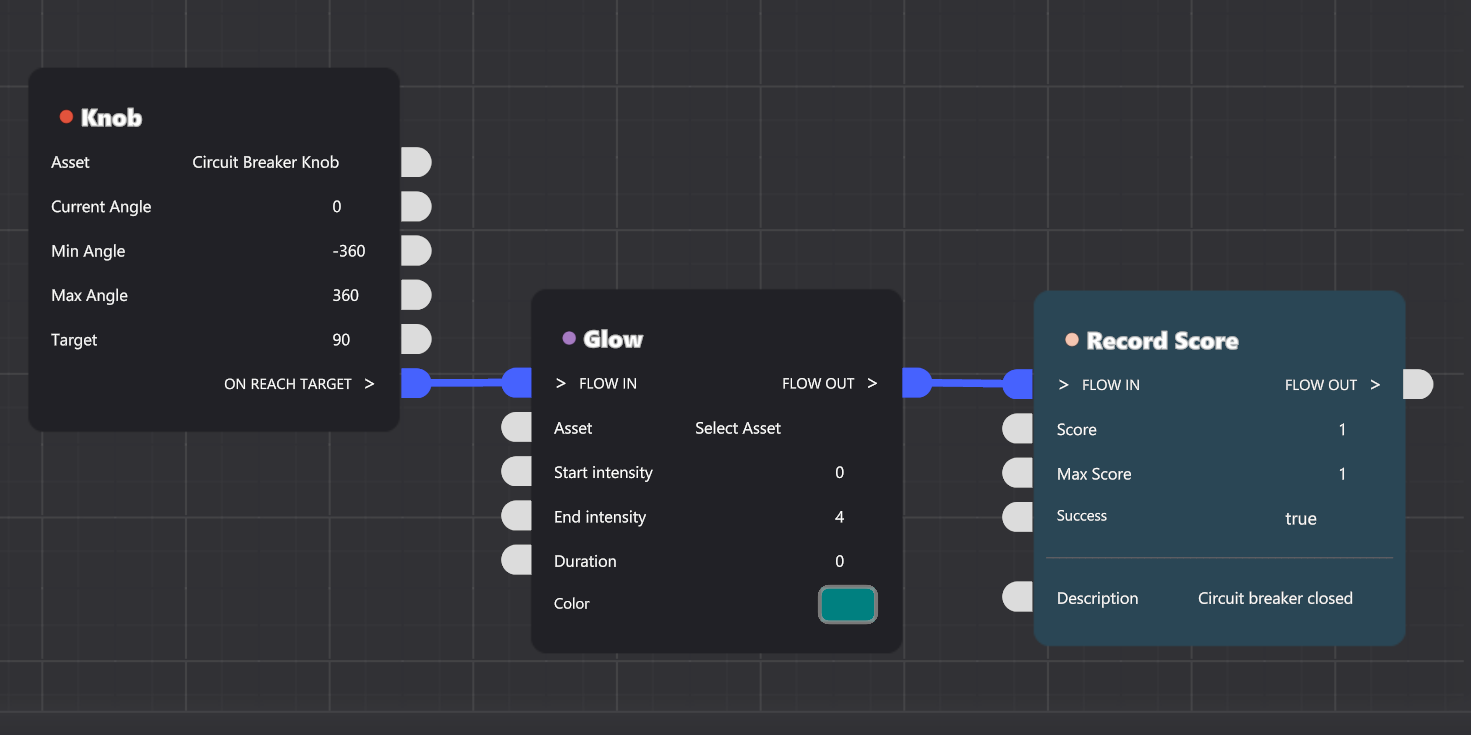Click the End intensity input port
The height and width of the screenshot is (735, 1471).
(x=516, y=517)
